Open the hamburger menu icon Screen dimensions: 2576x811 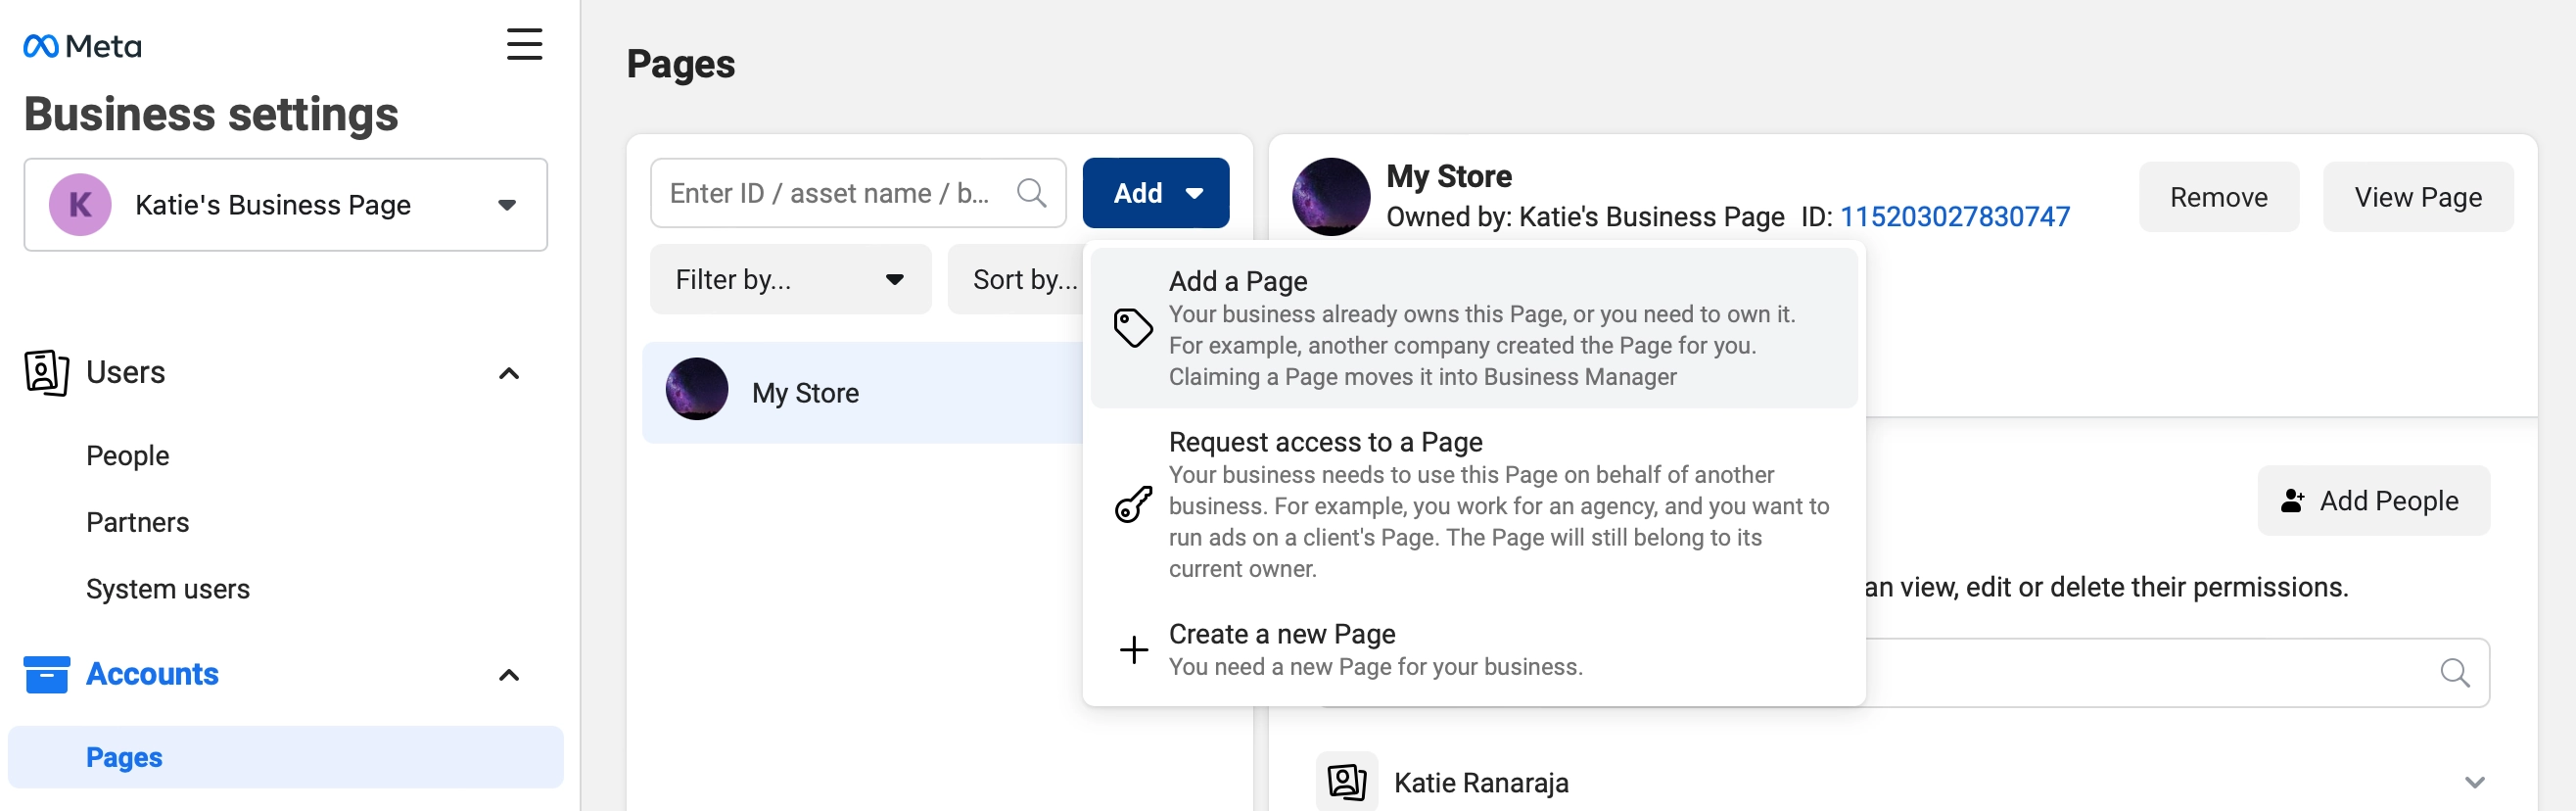click(524, 44)
